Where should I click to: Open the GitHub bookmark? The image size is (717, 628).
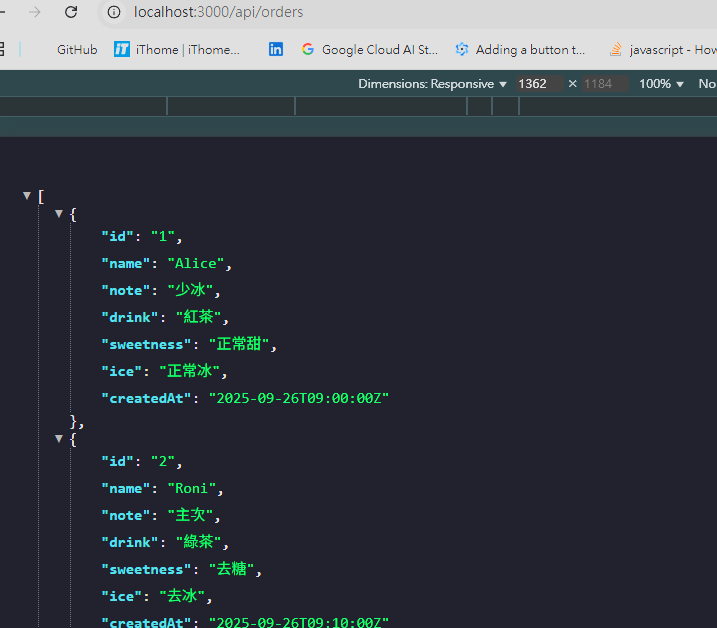pos(77,49)
